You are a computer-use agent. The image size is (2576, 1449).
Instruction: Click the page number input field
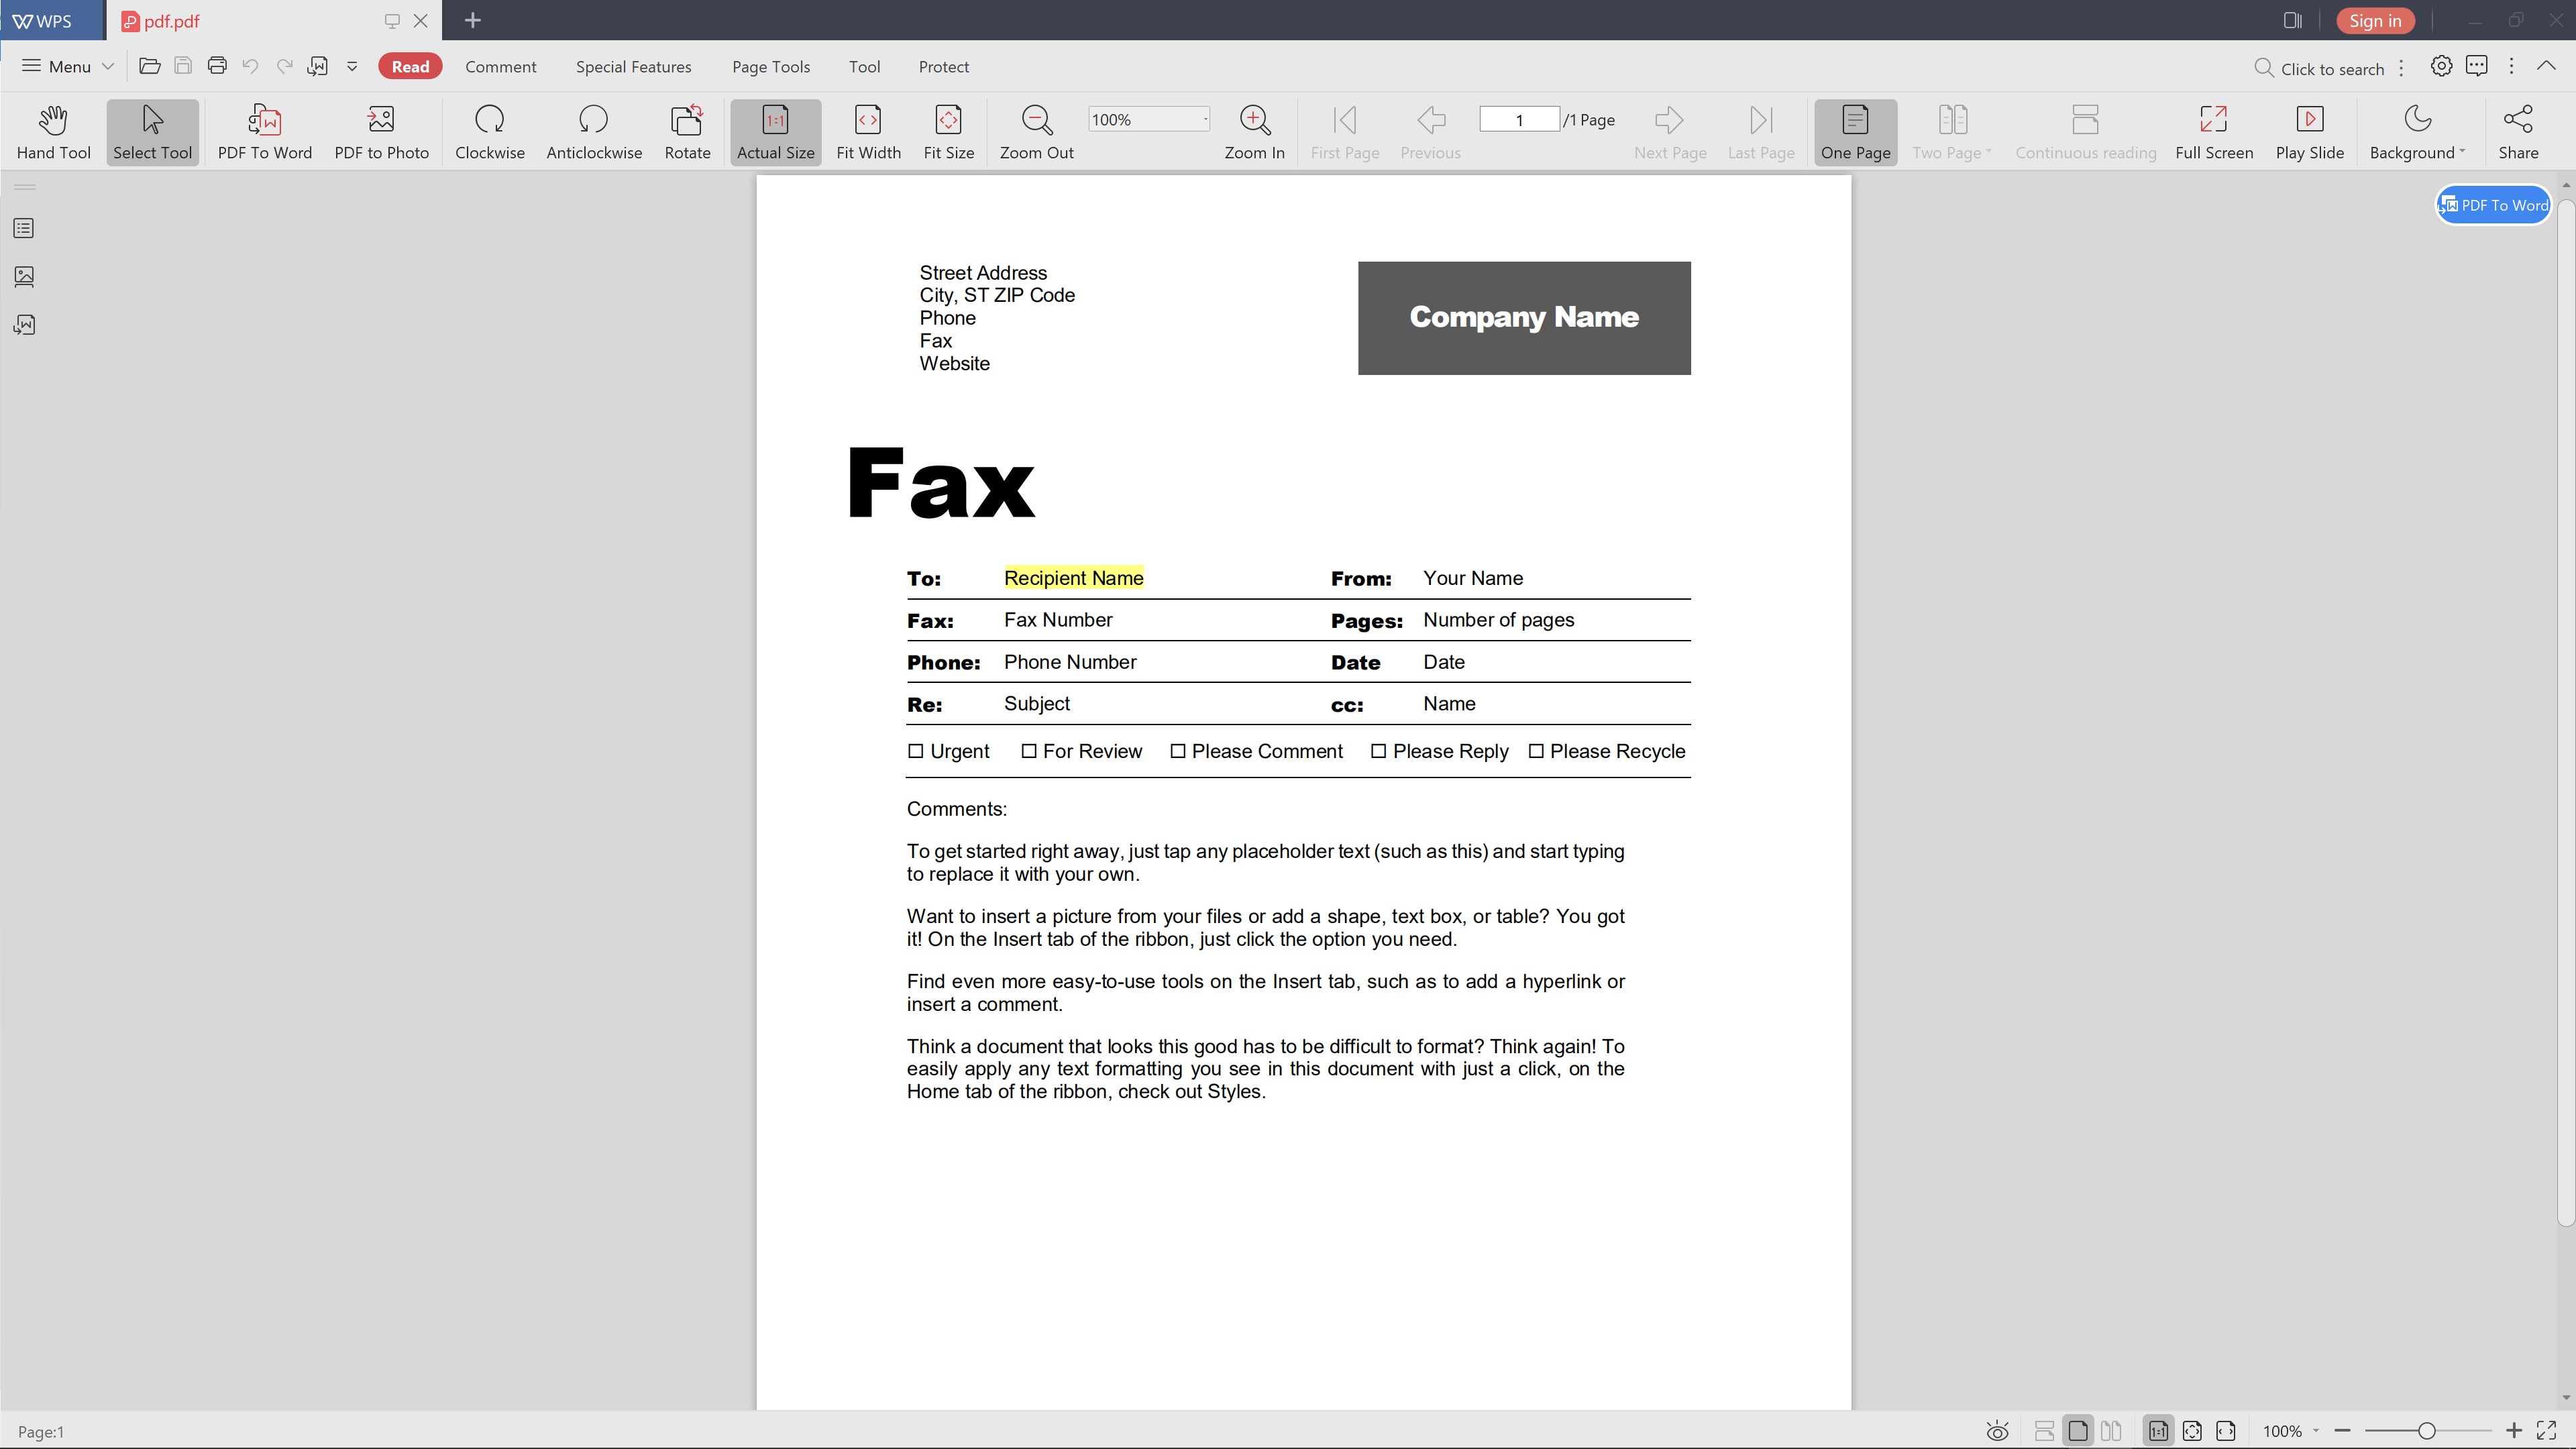click(x=1519, y=119)
